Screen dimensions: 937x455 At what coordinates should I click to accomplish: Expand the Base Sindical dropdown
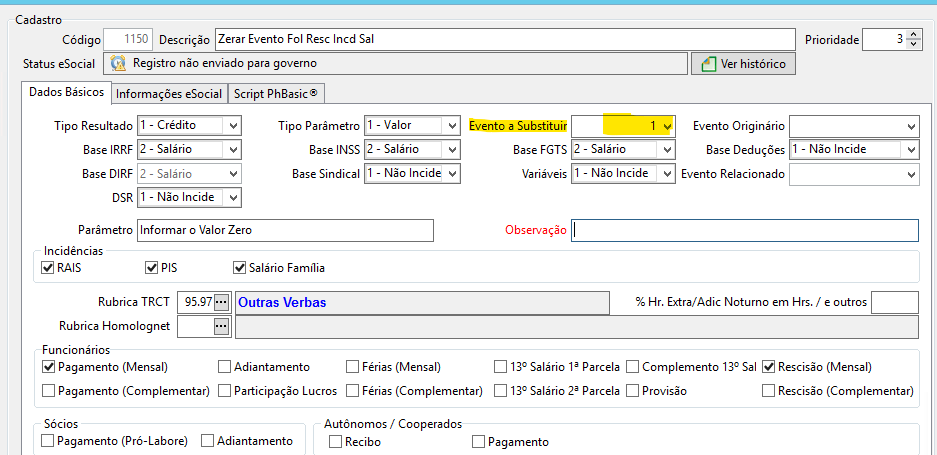[452, 173]
